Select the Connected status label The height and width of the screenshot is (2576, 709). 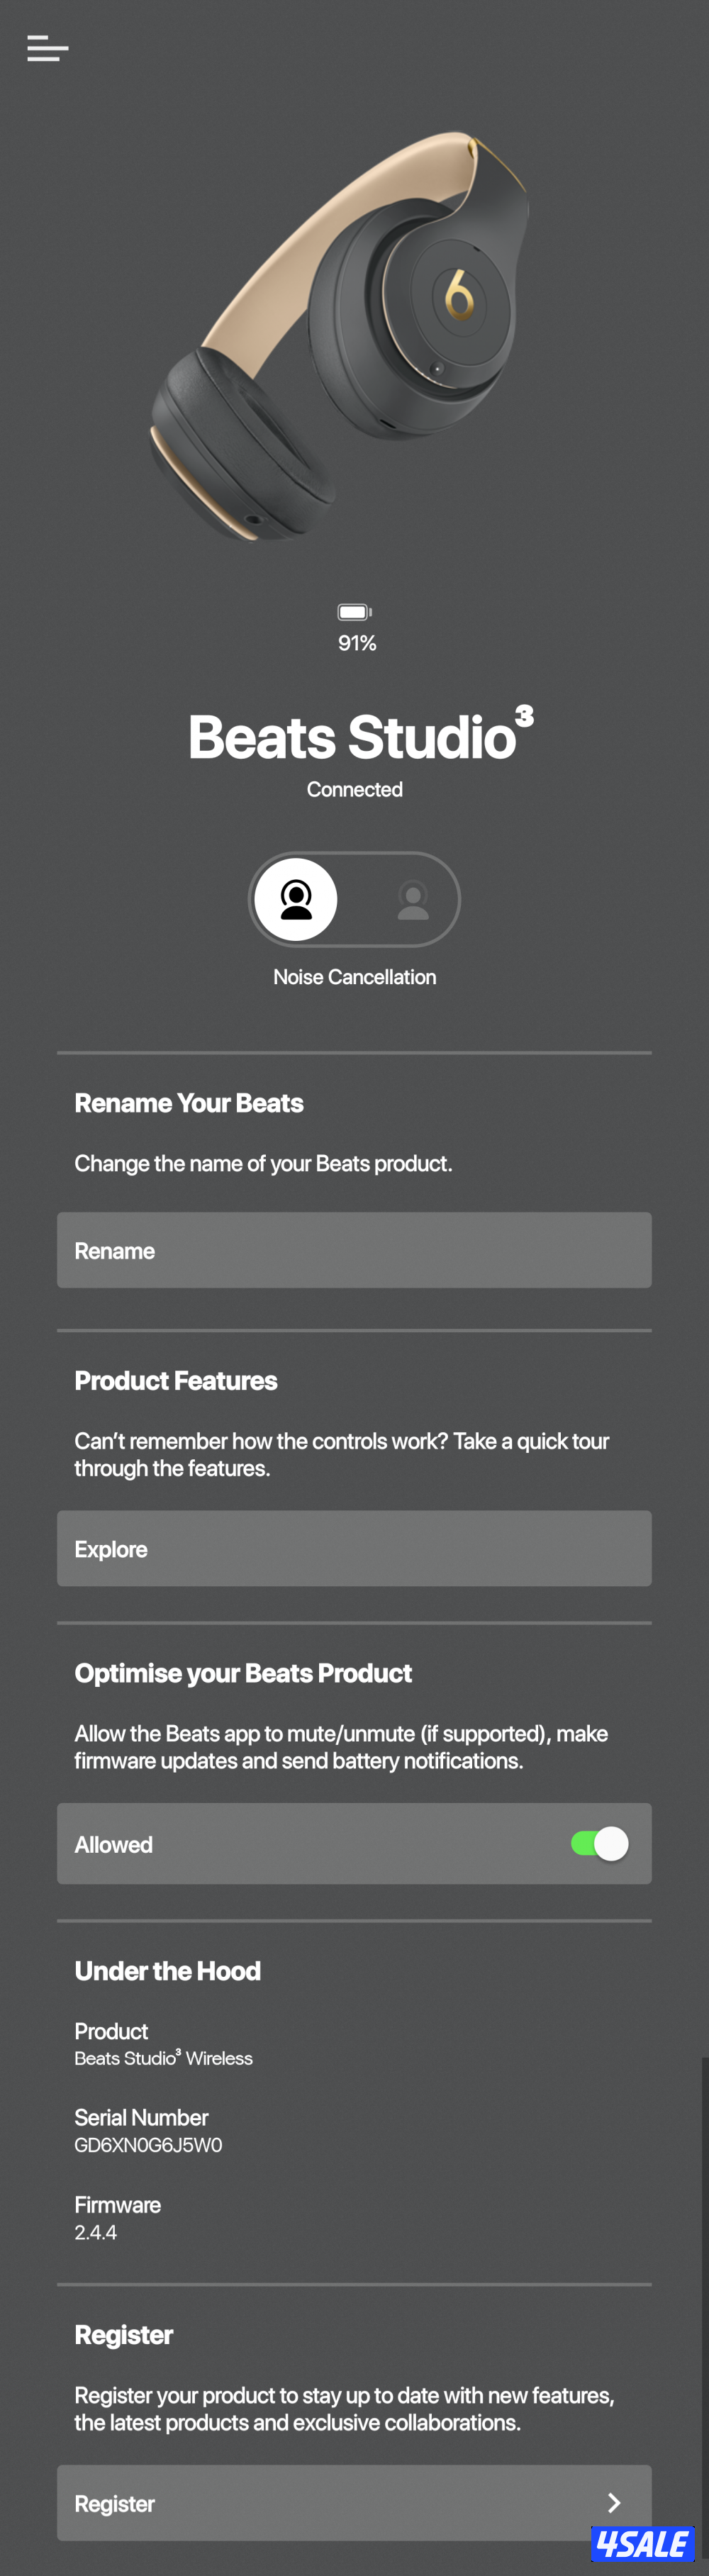tap(354, 789)
